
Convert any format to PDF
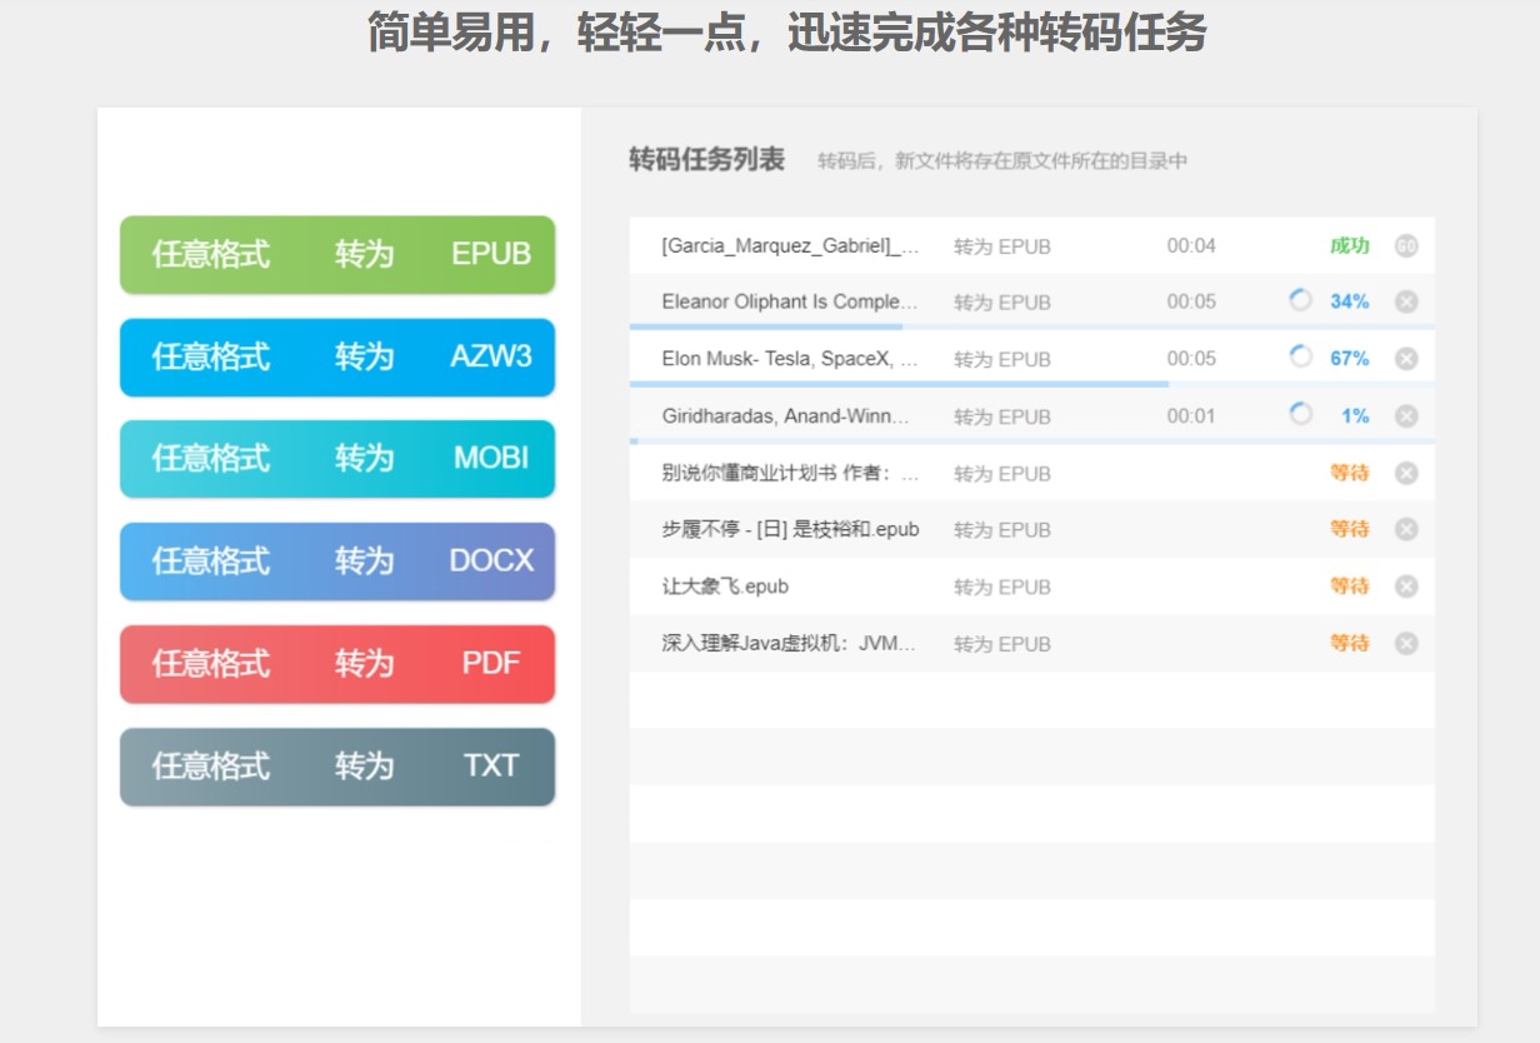[337, 664]
